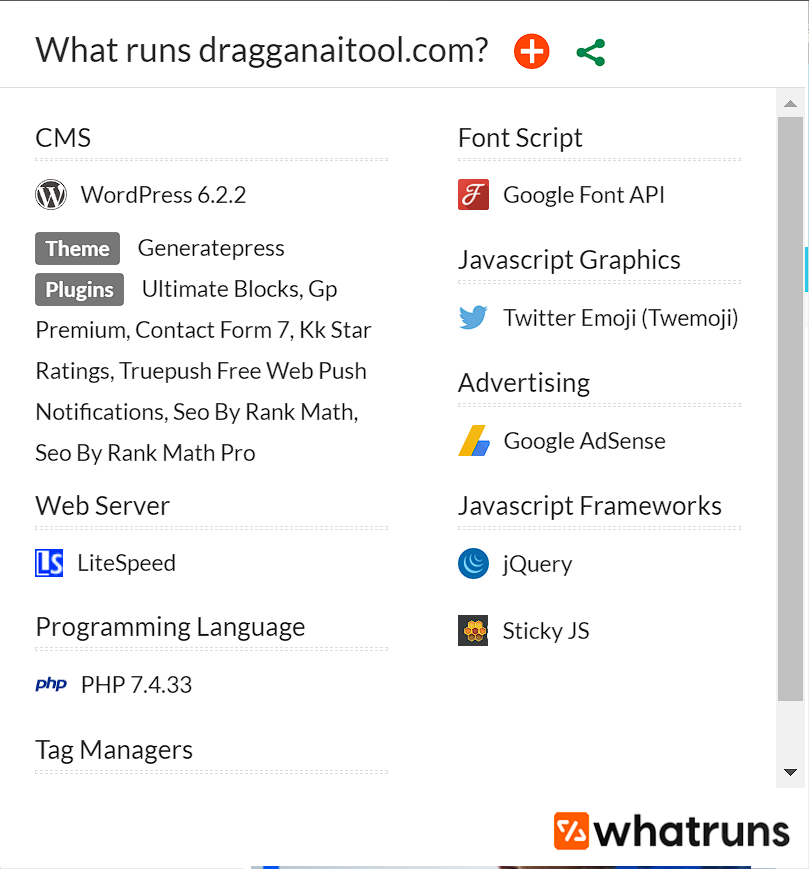Open the Sticky JS link
The width and height of the screenshot is (809, 869).
point(546,631)
